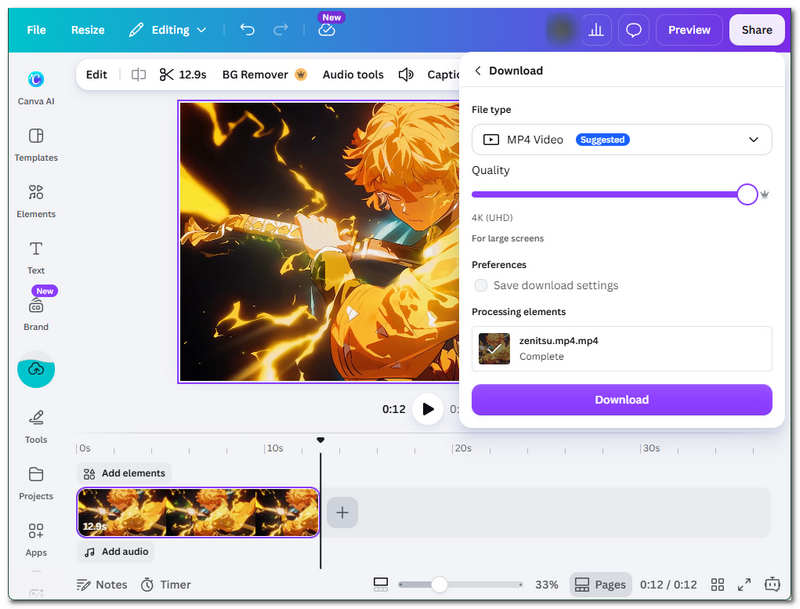Viewport: 800px width, 609px height.
Task: Click the timeline zoom slider handle
Action: pyautogui.click(x=439, y=585)
